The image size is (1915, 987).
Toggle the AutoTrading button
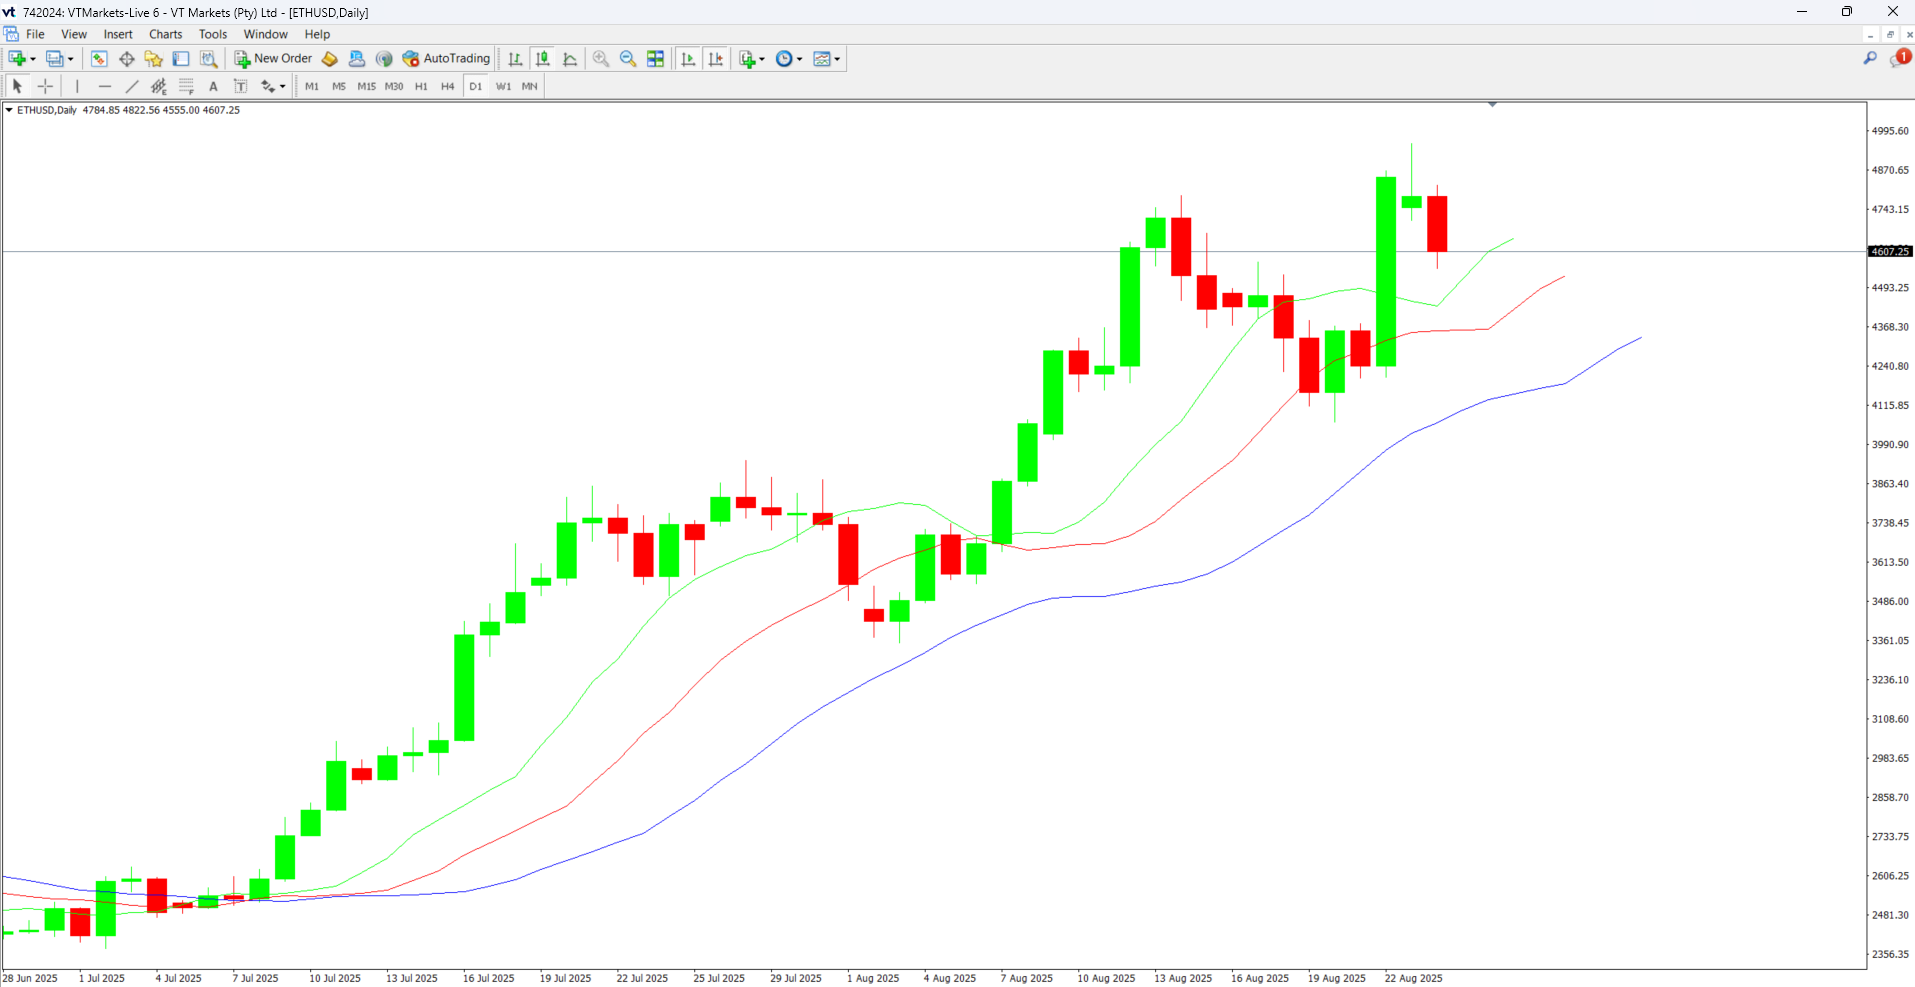coord(446,59)
